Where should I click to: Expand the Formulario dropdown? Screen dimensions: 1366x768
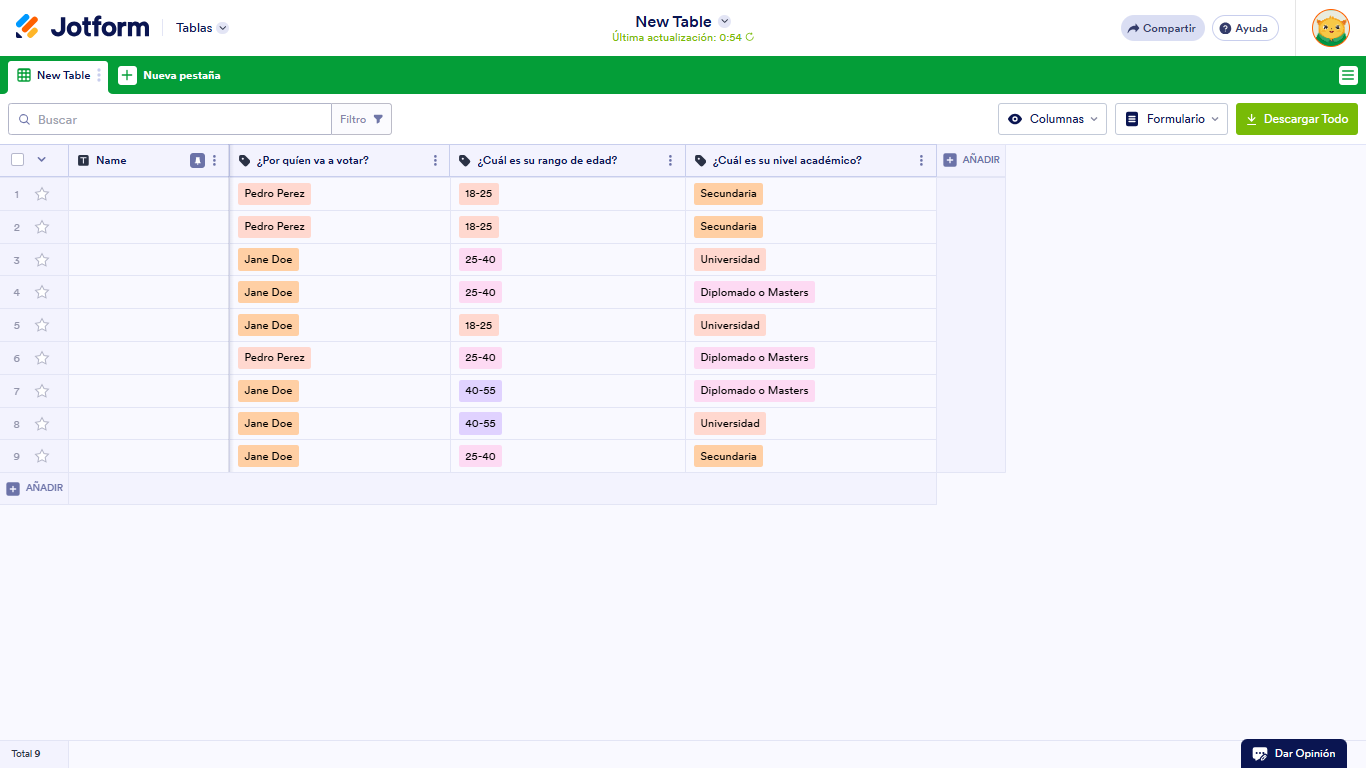coord(1171,118)
